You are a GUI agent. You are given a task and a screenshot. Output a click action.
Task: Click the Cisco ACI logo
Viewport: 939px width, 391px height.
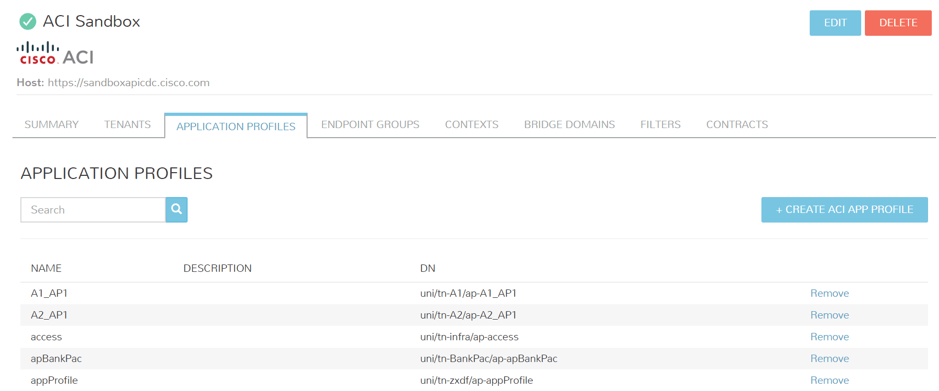click(55, 53)
